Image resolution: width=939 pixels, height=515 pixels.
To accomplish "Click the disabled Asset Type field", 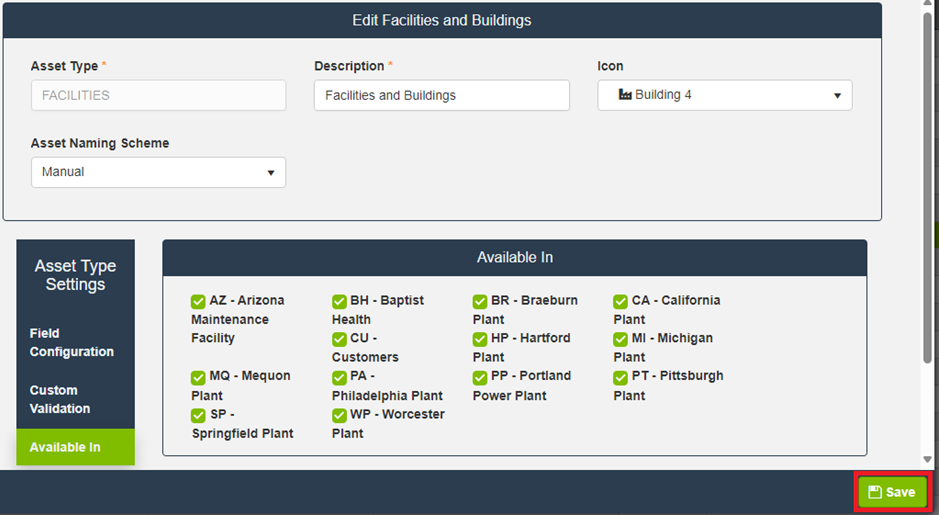I will [158, 95].
